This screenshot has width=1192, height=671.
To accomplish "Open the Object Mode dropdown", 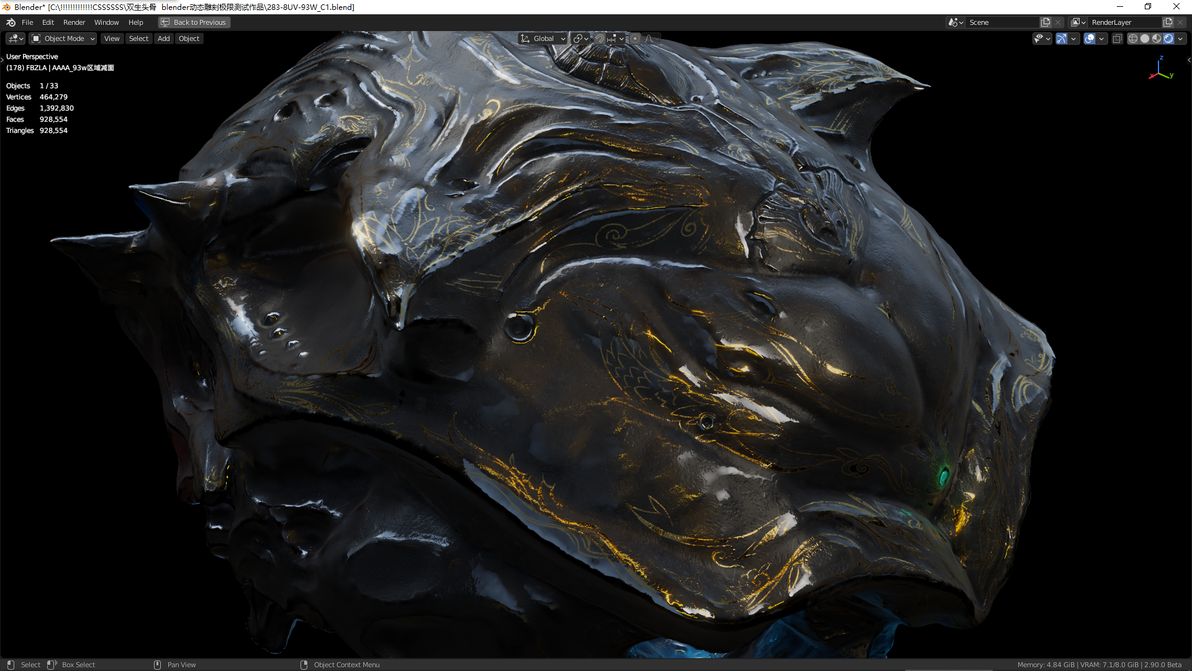I will coord(63,38).
